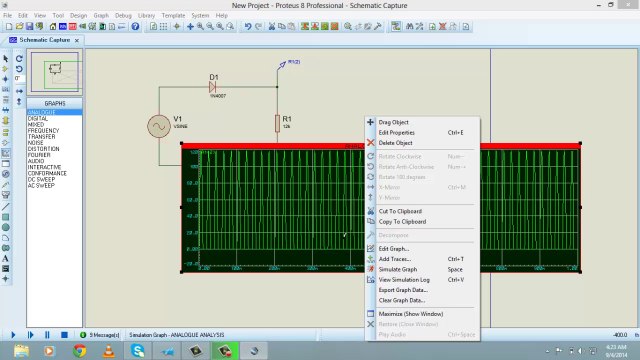Choose Copy To Clipboard in context menu

(422, 222)
